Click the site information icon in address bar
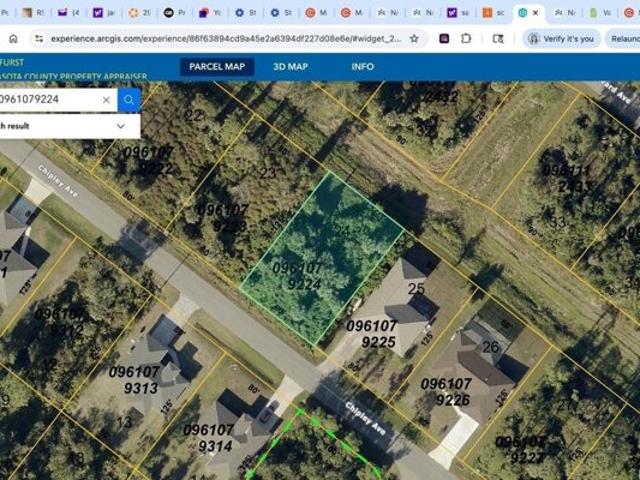Image resolution: width=640 pixels, height=480 pixels. pos(39,38)
